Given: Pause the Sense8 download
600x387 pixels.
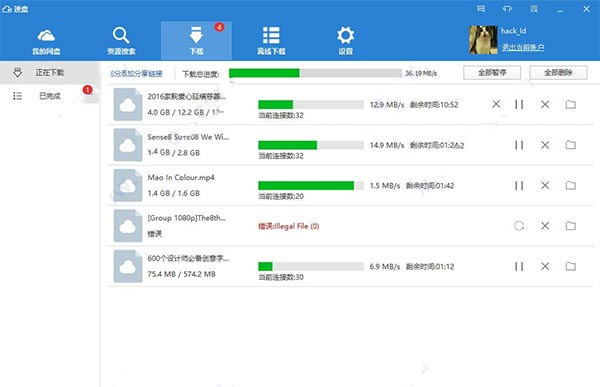Looking at the screenshot, I should pyautogui.click(x=519, y=145).
